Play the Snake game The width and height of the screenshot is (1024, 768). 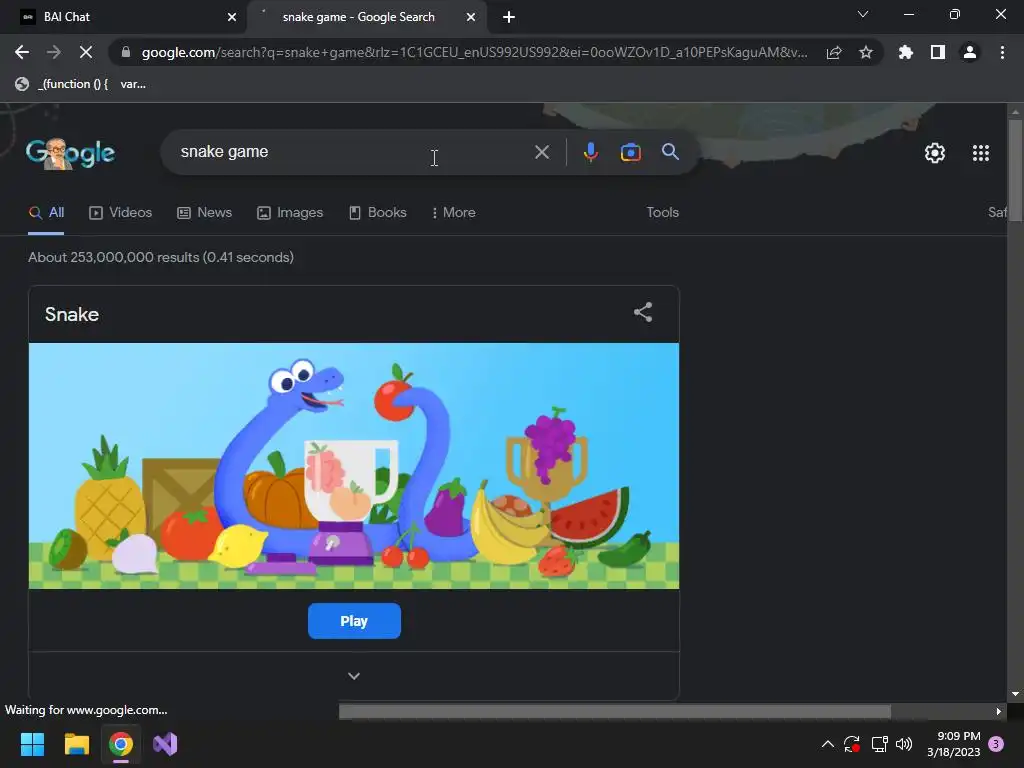point(354,621)
